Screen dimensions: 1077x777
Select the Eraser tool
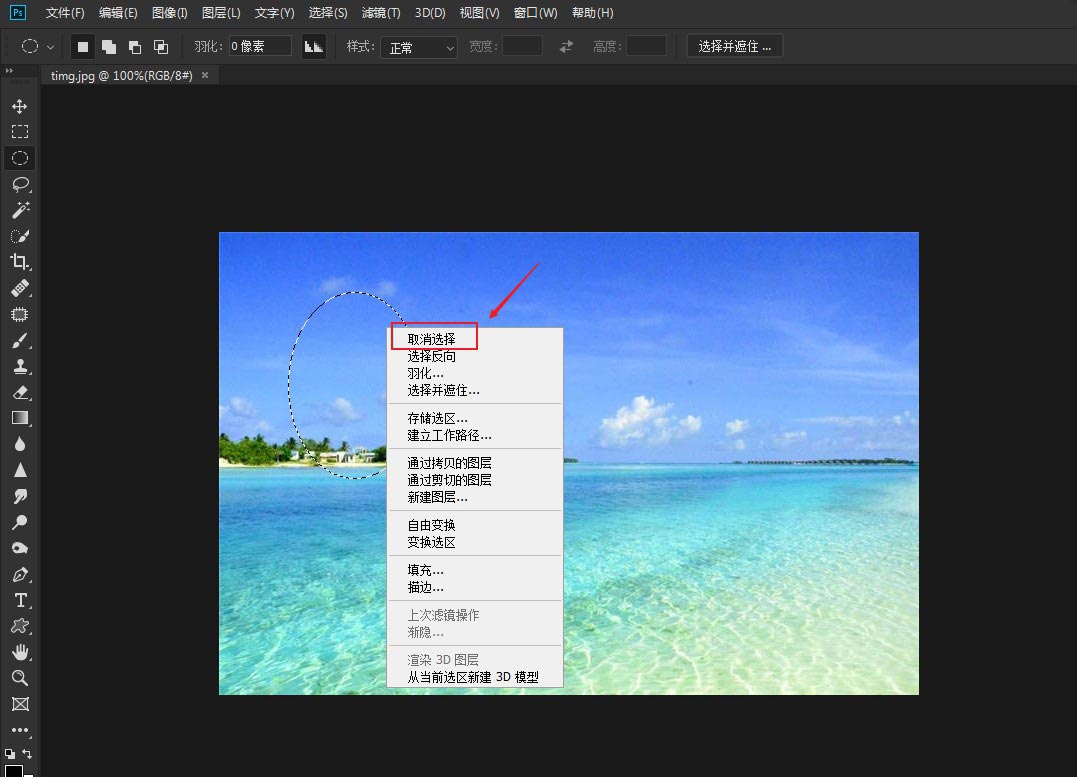(20, 392)
